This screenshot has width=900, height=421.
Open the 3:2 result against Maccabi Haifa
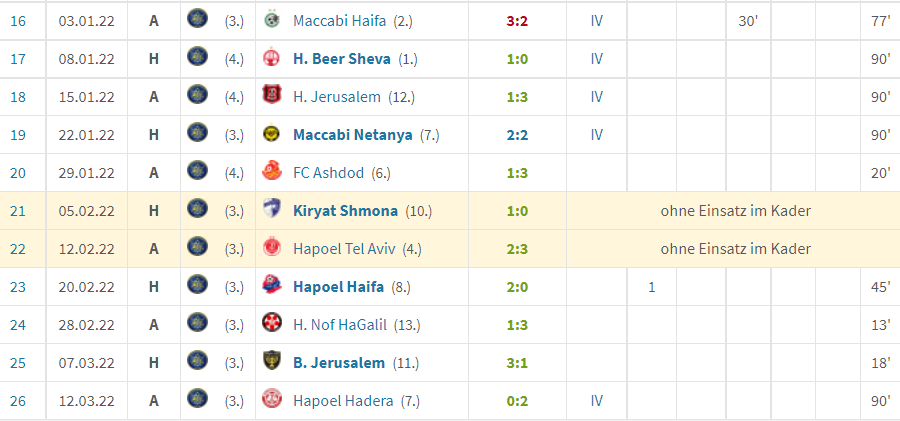517,21
